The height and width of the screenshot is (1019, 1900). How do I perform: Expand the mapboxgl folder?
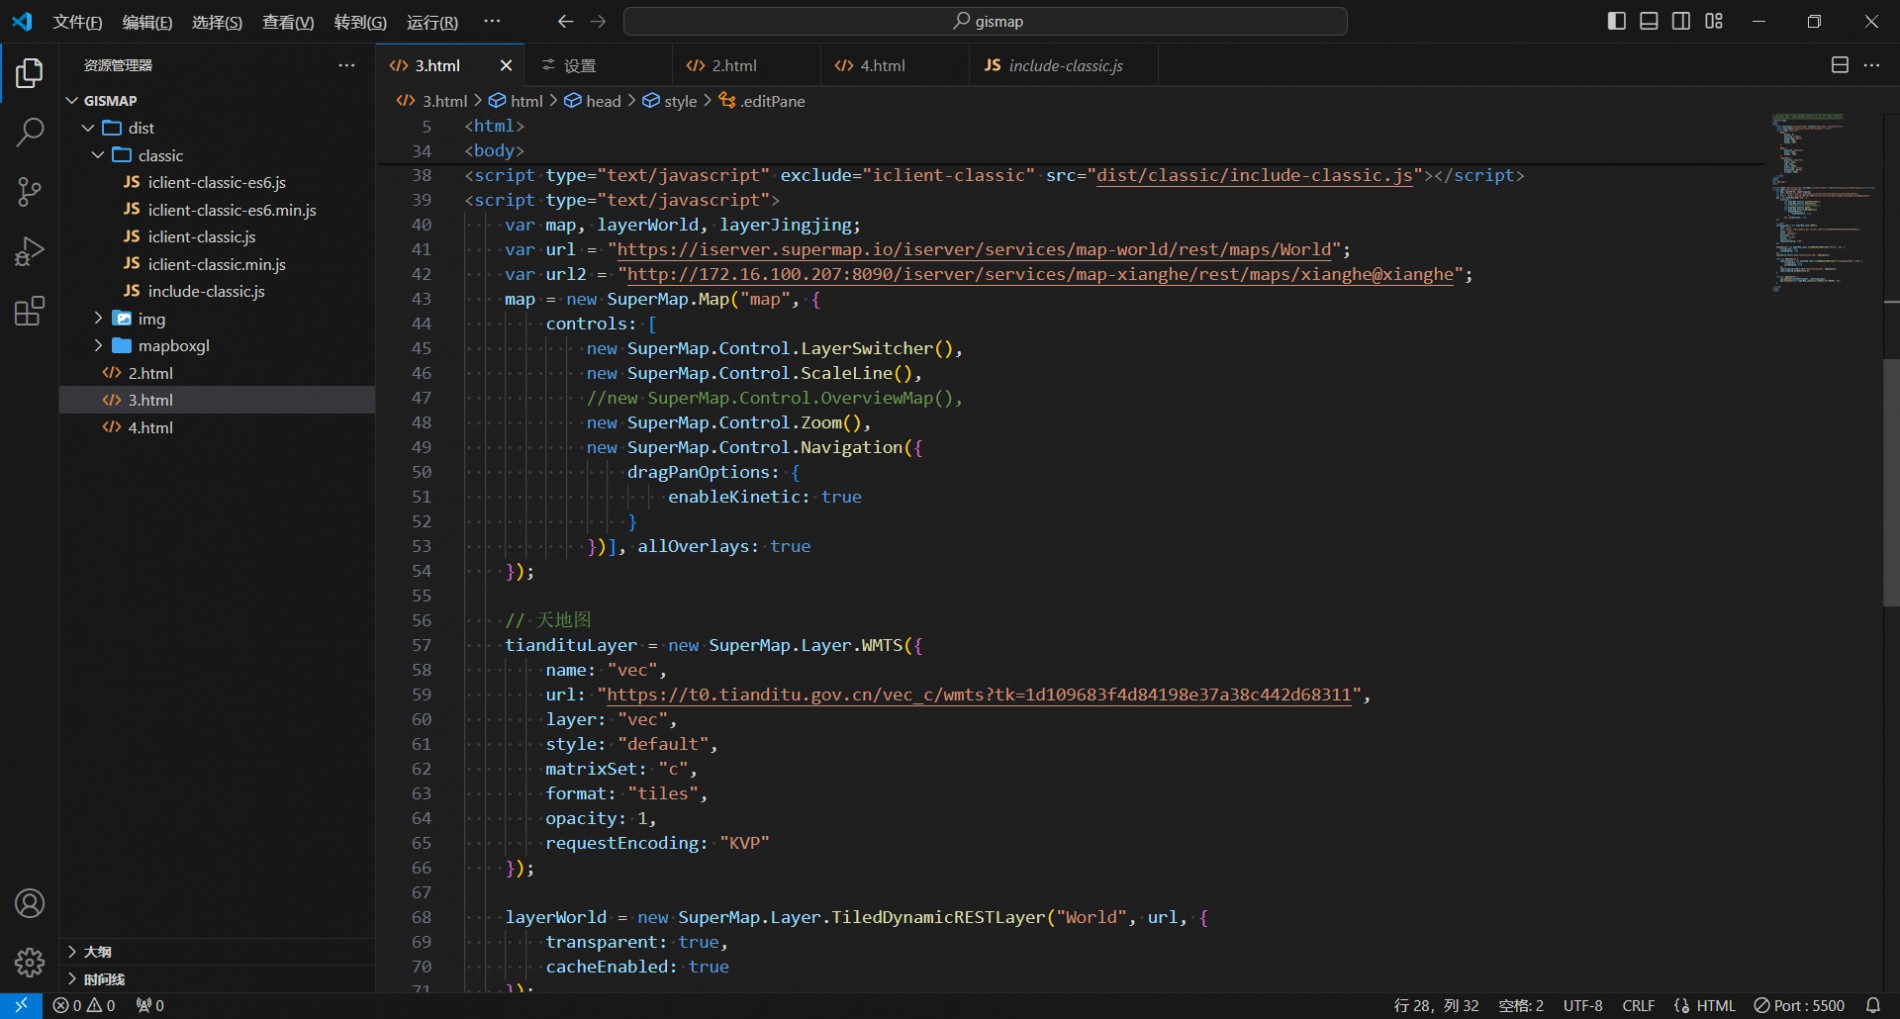coord(217,346)
